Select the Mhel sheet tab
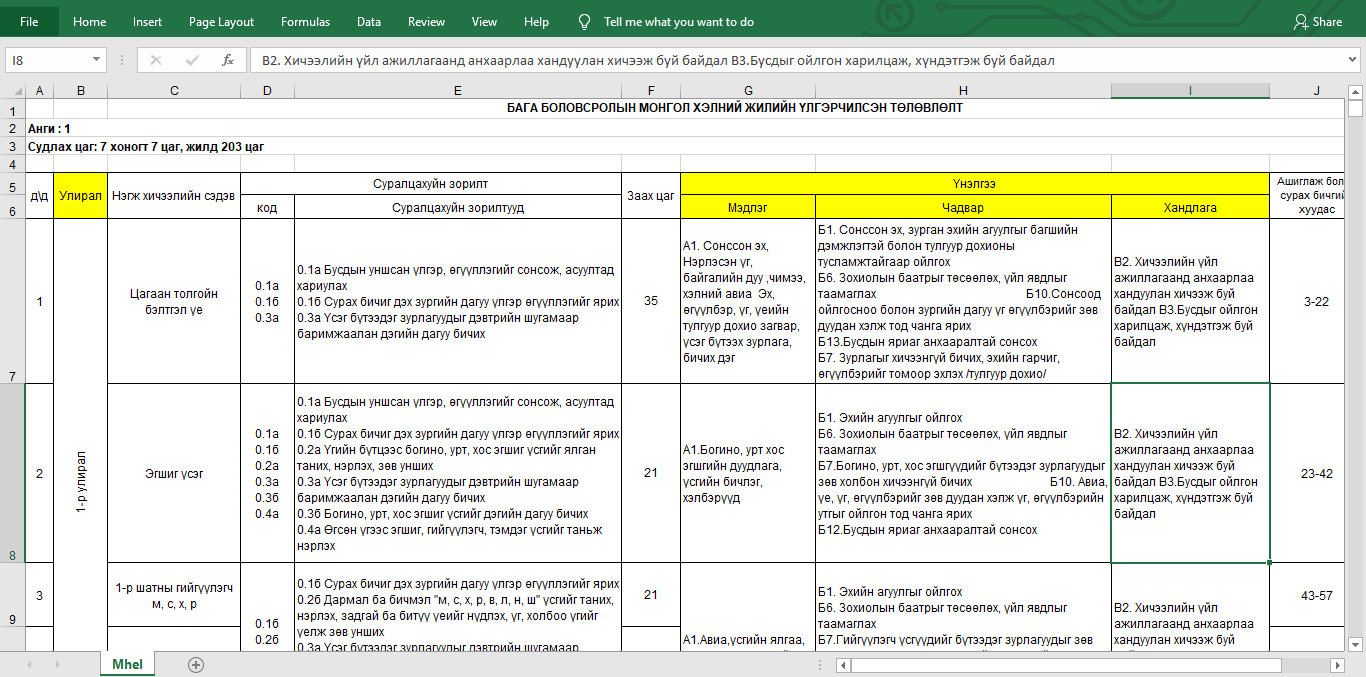The height and width of the screenshot is (677, 1366). (127, 665)
